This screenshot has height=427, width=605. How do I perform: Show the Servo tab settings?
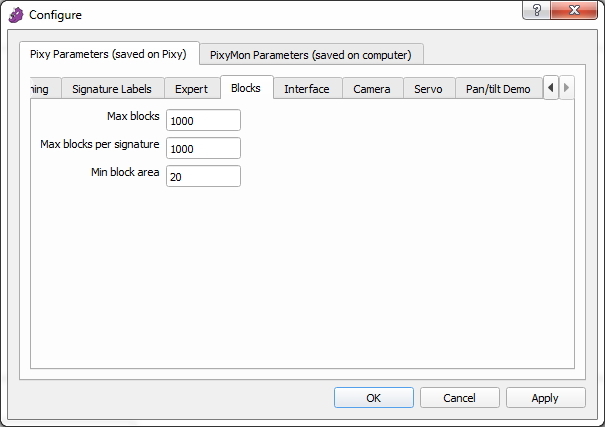[x=428, y=89]
